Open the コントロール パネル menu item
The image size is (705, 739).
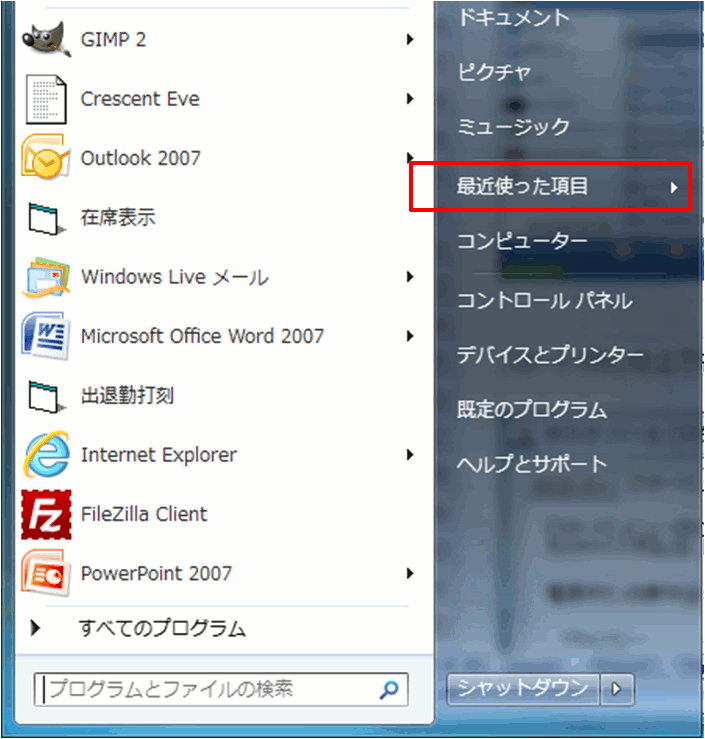(x=544, y=300)
